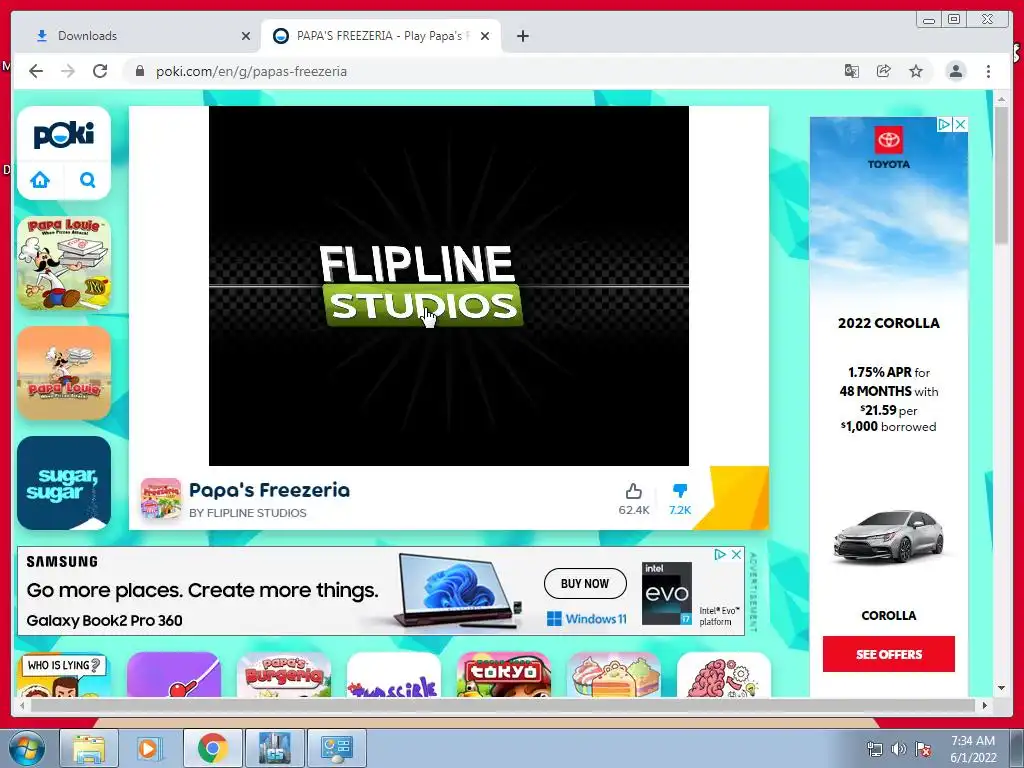Click Flipline Studios game canvas
Viewport: 1024px width, 768px height.
point(449,285)
